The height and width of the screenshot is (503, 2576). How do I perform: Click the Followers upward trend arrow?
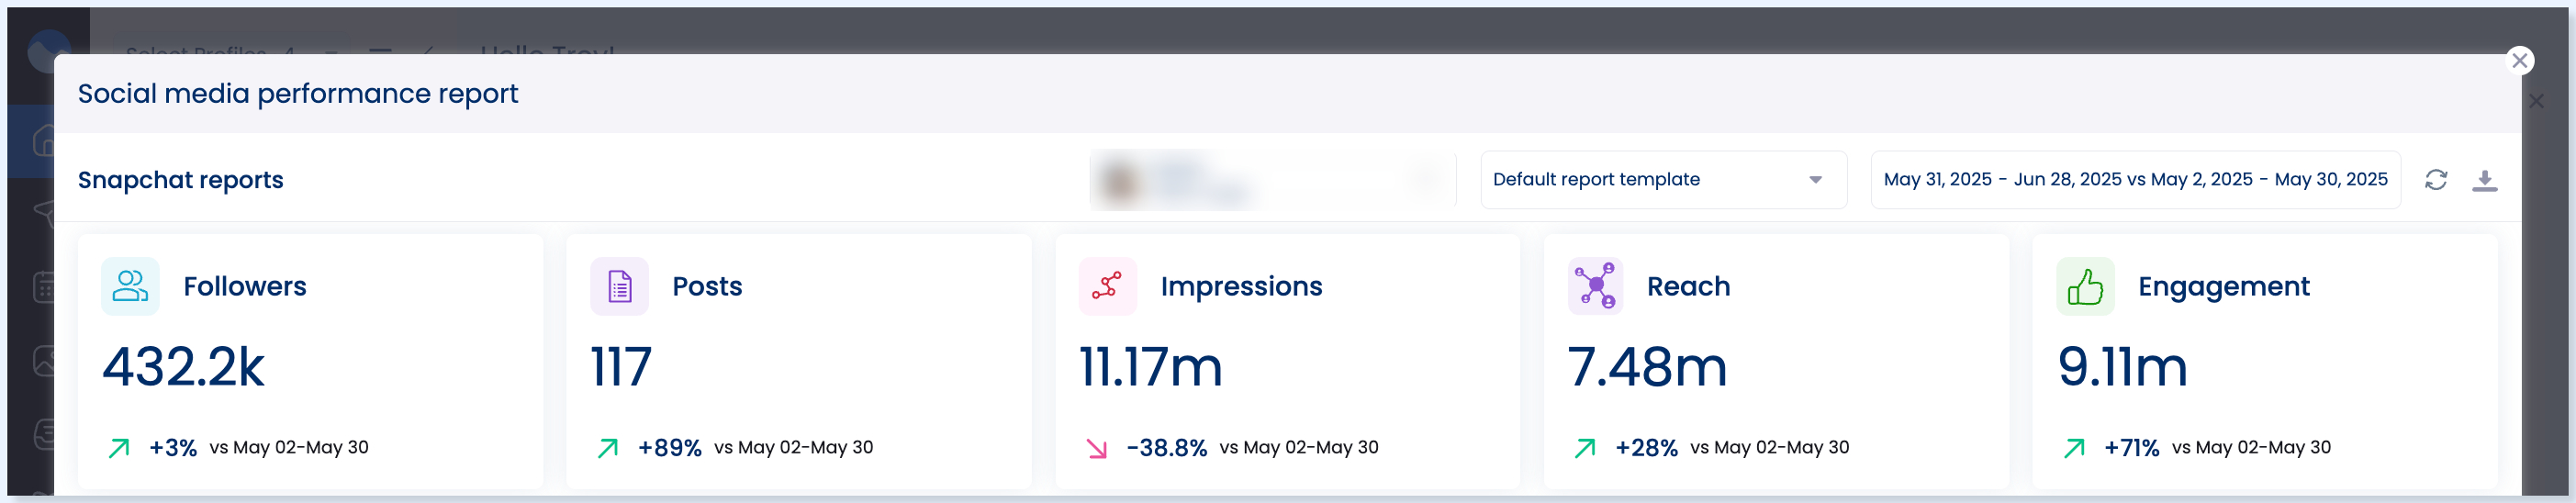tap(119, 448)
